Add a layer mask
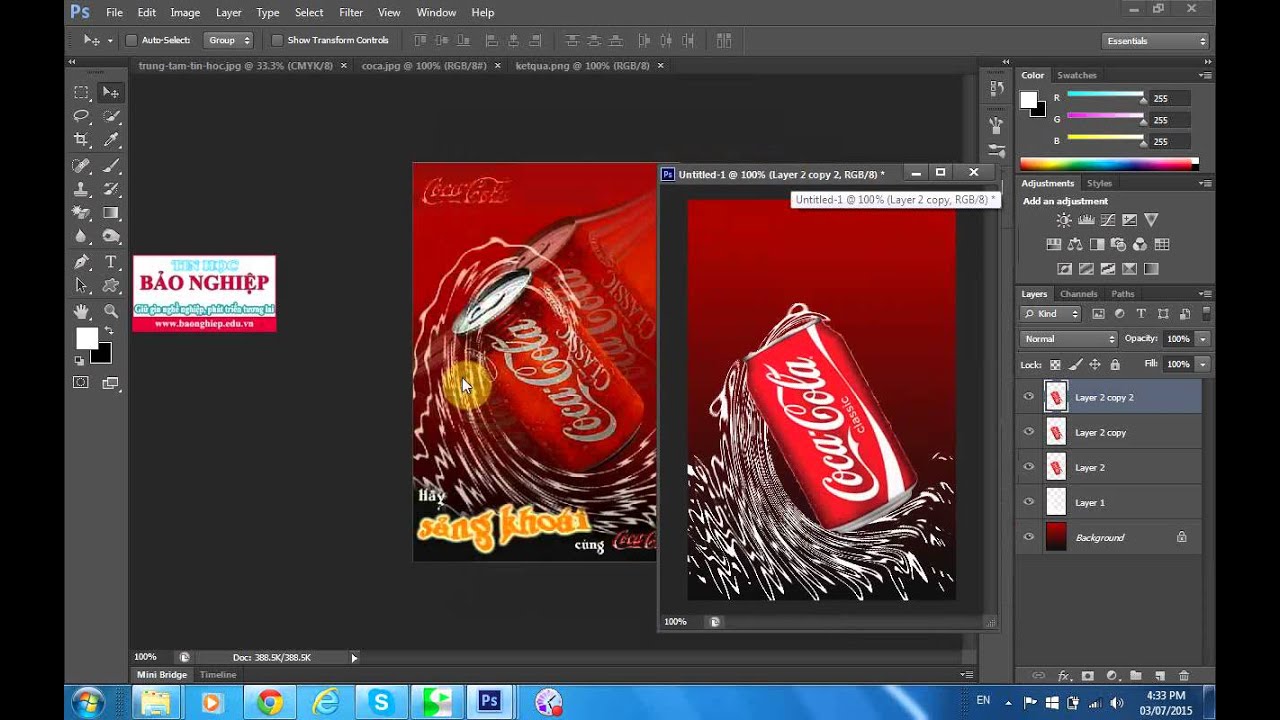 pos(1087,677)
